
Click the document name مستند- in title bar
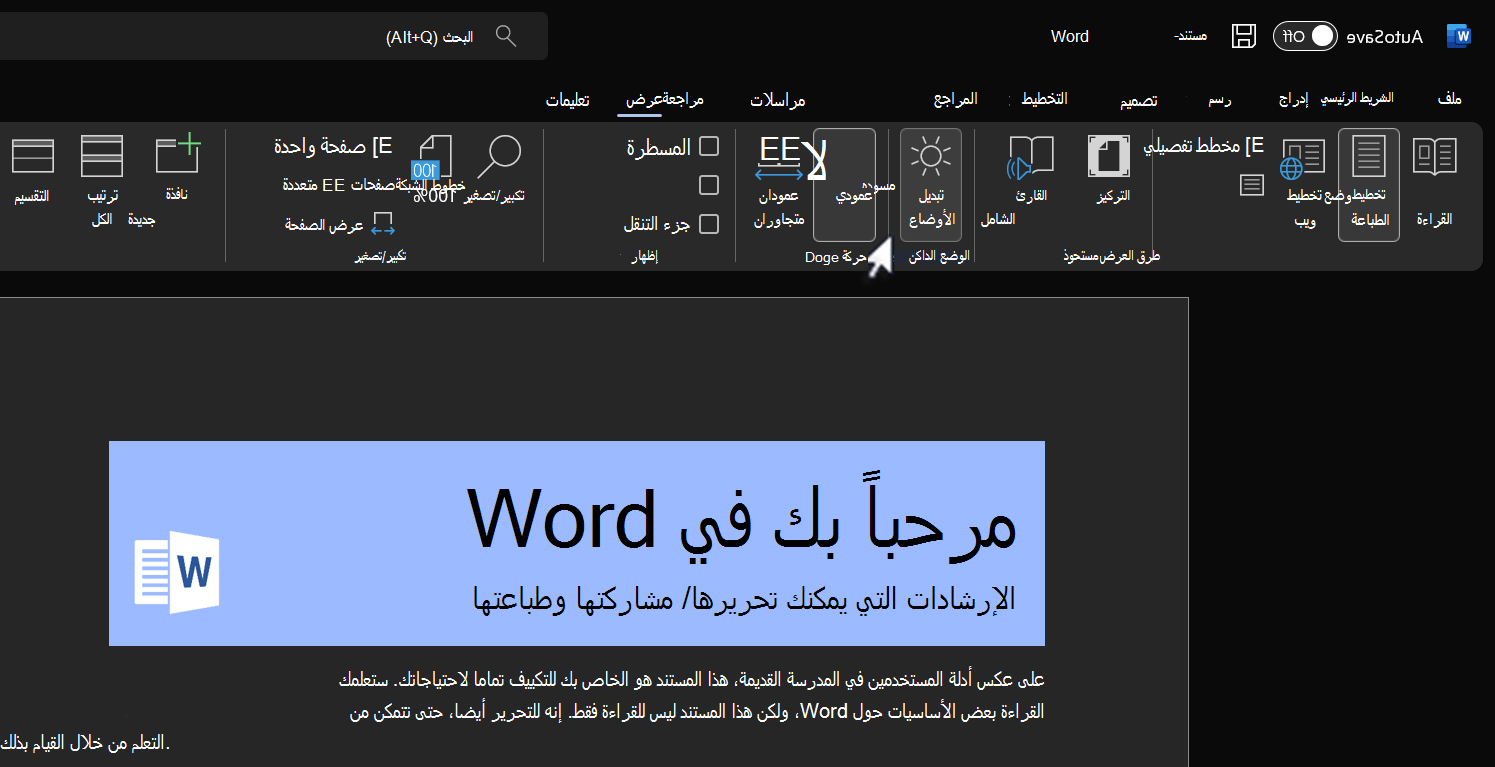(1190, 36)
